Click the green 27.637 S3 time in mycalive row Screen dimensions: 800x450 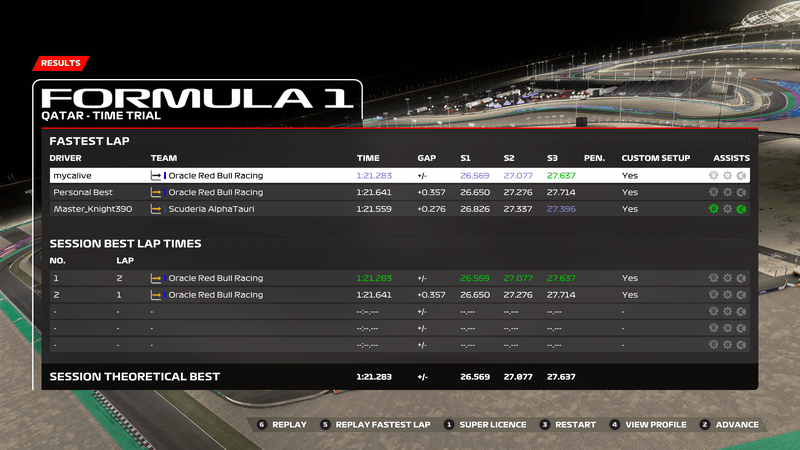561,176
